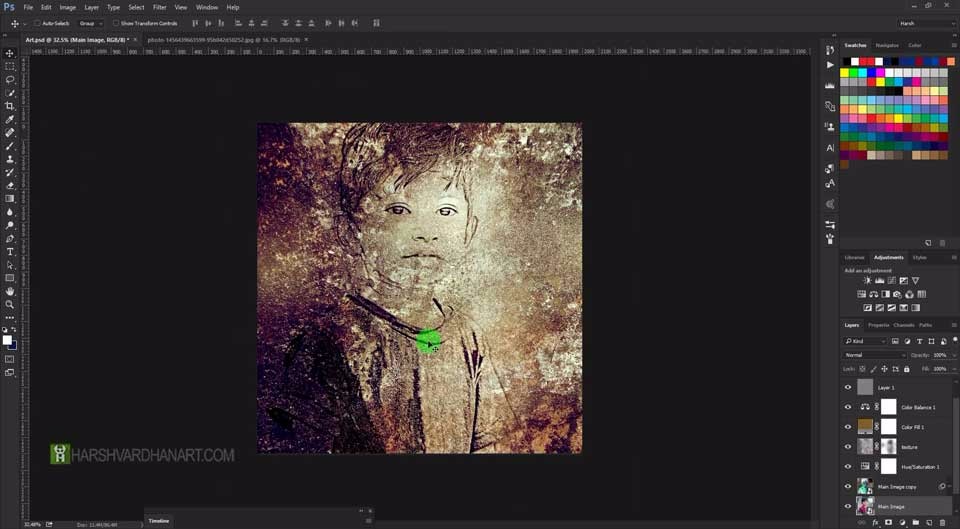Select the Pen tool
This screenshot has height=529, width=960.
pyautogui.click(x=10, y=239)
